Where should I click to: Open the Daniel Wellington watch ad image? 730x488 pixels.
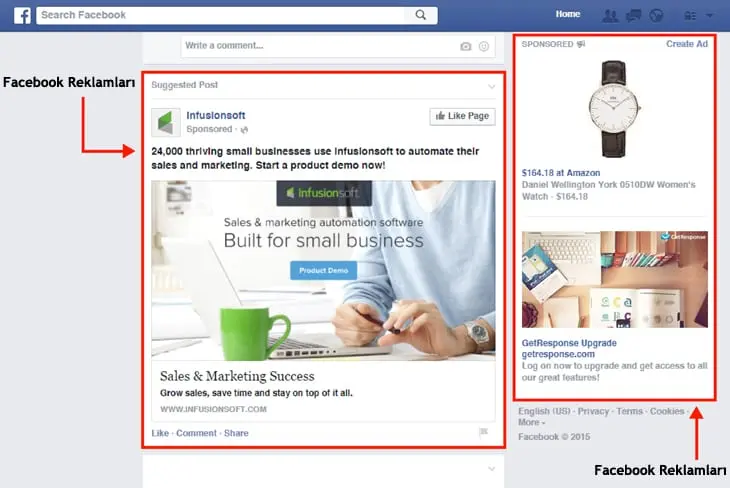[614, 109]
